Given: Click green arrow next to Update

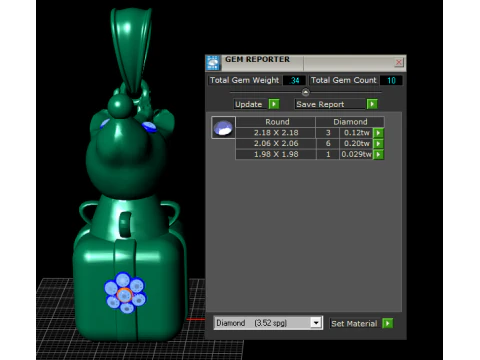Looking at the screenshot, I should [274, 104].
